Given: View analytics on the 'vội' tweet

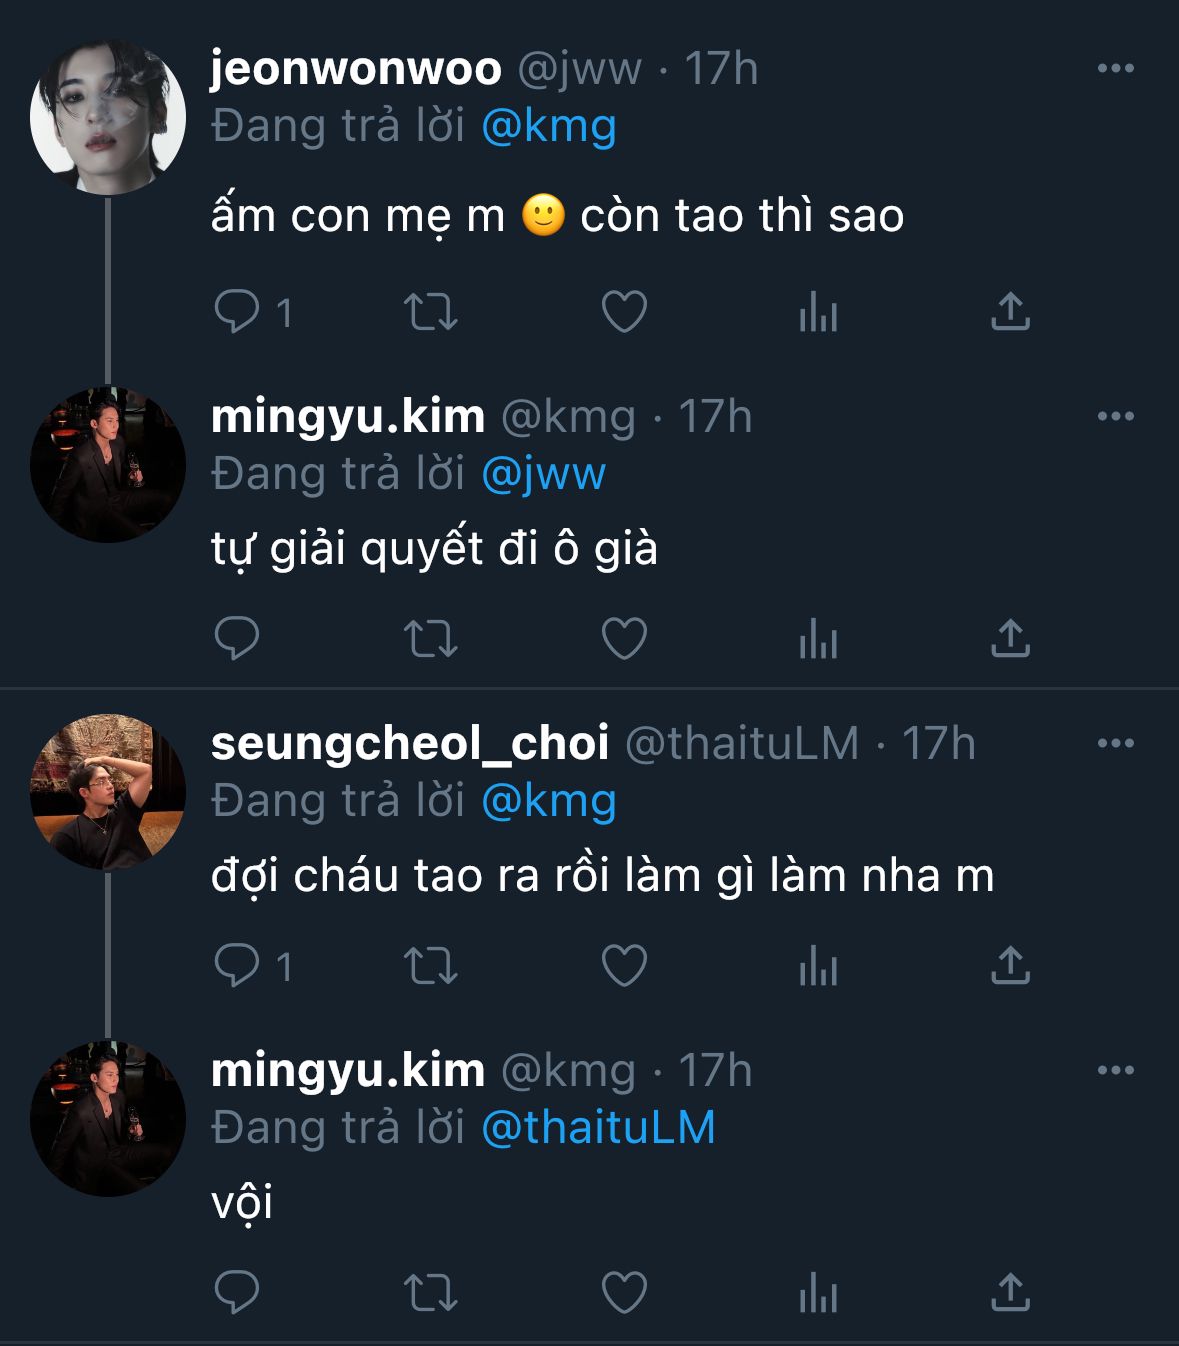Looking at the screenshot, I should (818, 1292).
